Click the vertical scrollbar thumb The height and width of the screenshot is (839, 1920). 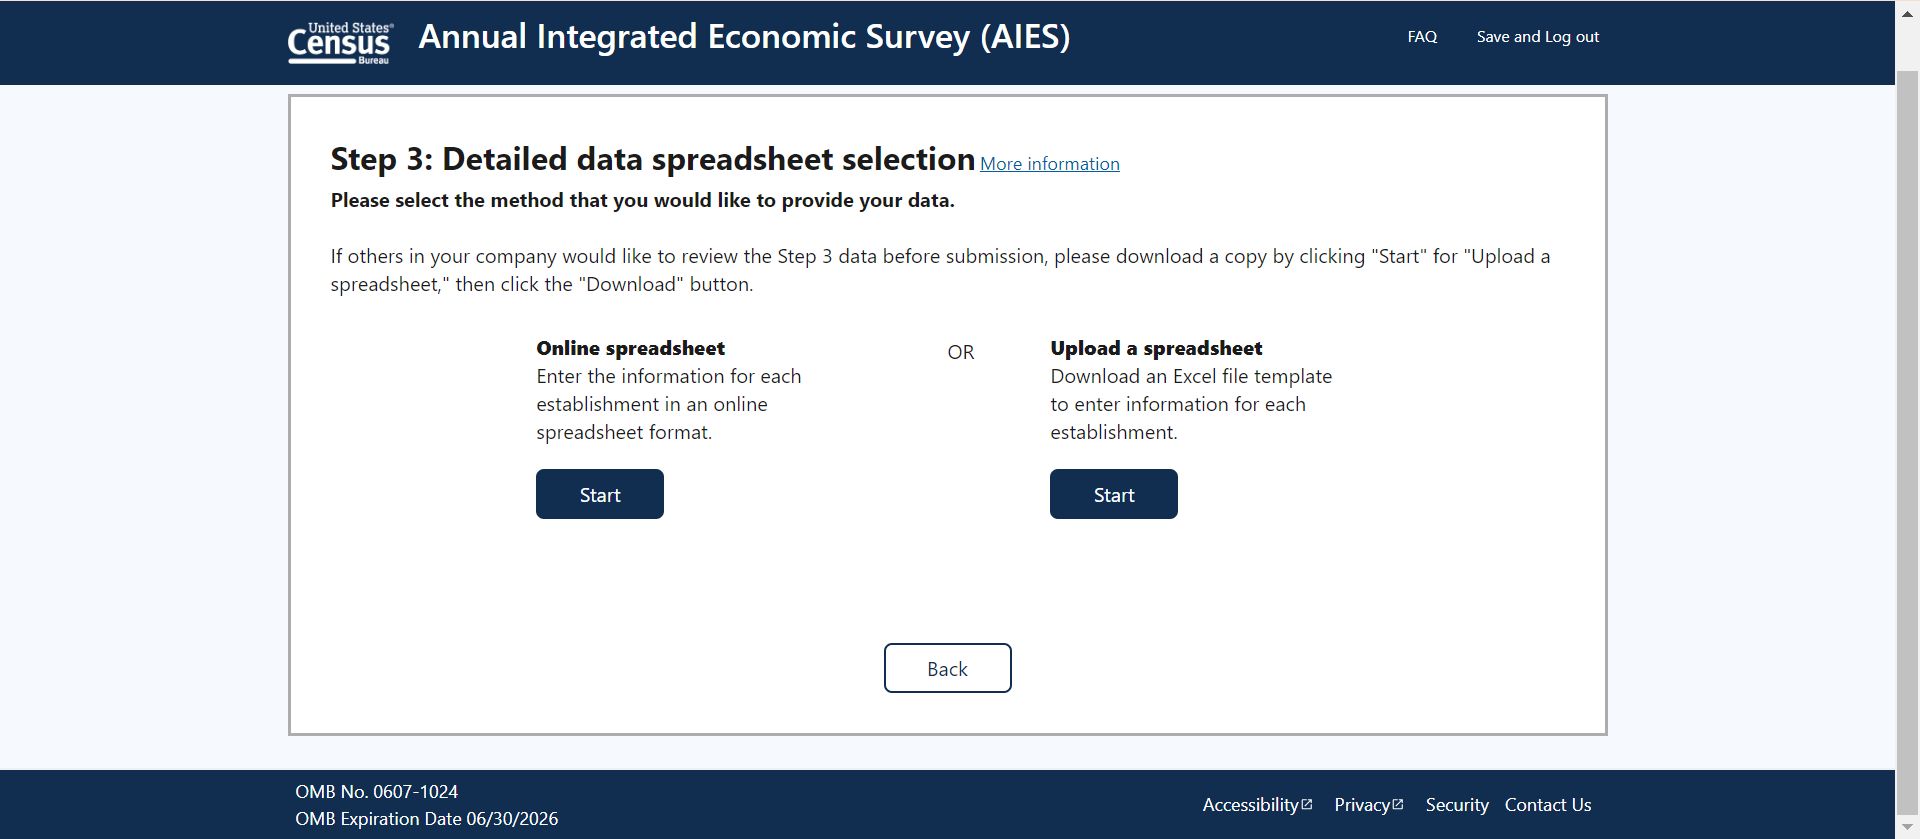pyautogui.click(x=1907, y=440)
